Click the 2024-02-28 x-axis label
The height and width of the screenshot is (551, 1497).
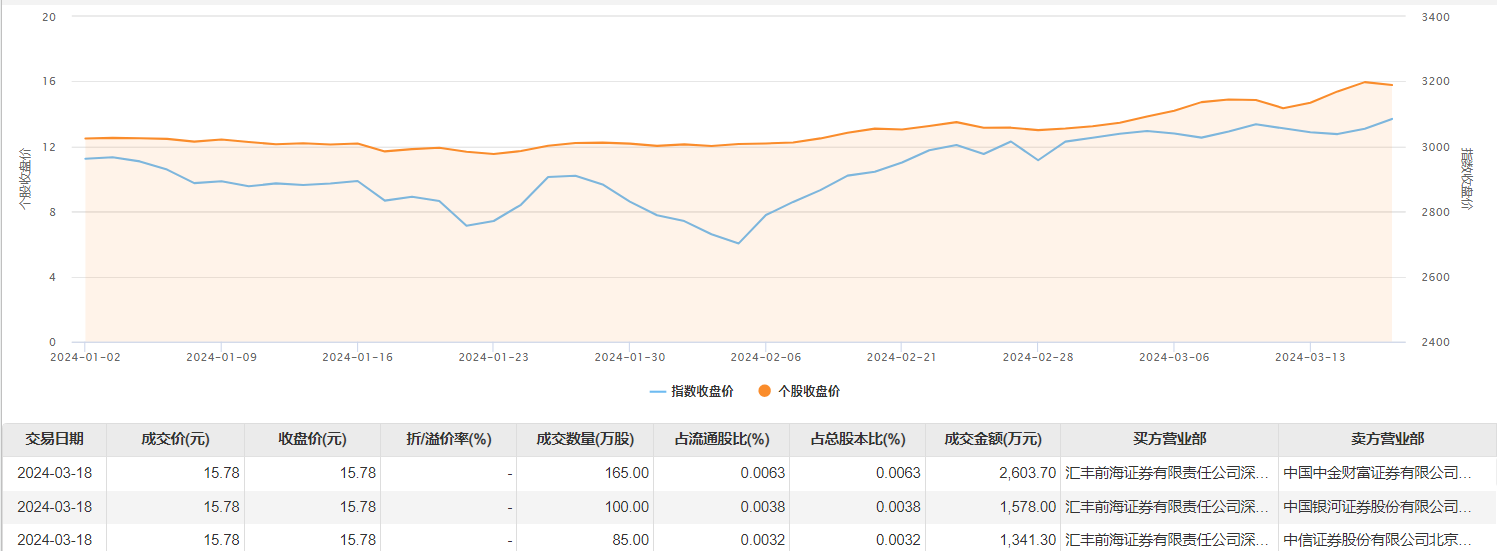[x=1037, y=356]
